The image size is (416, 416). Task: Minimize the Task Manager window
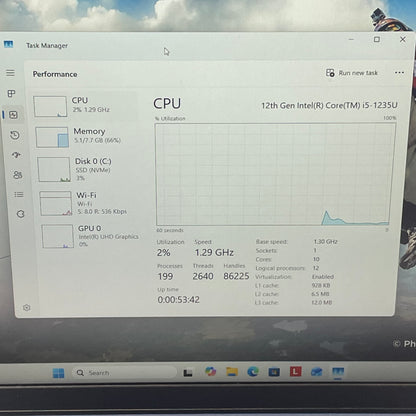(x=351, y=39)
